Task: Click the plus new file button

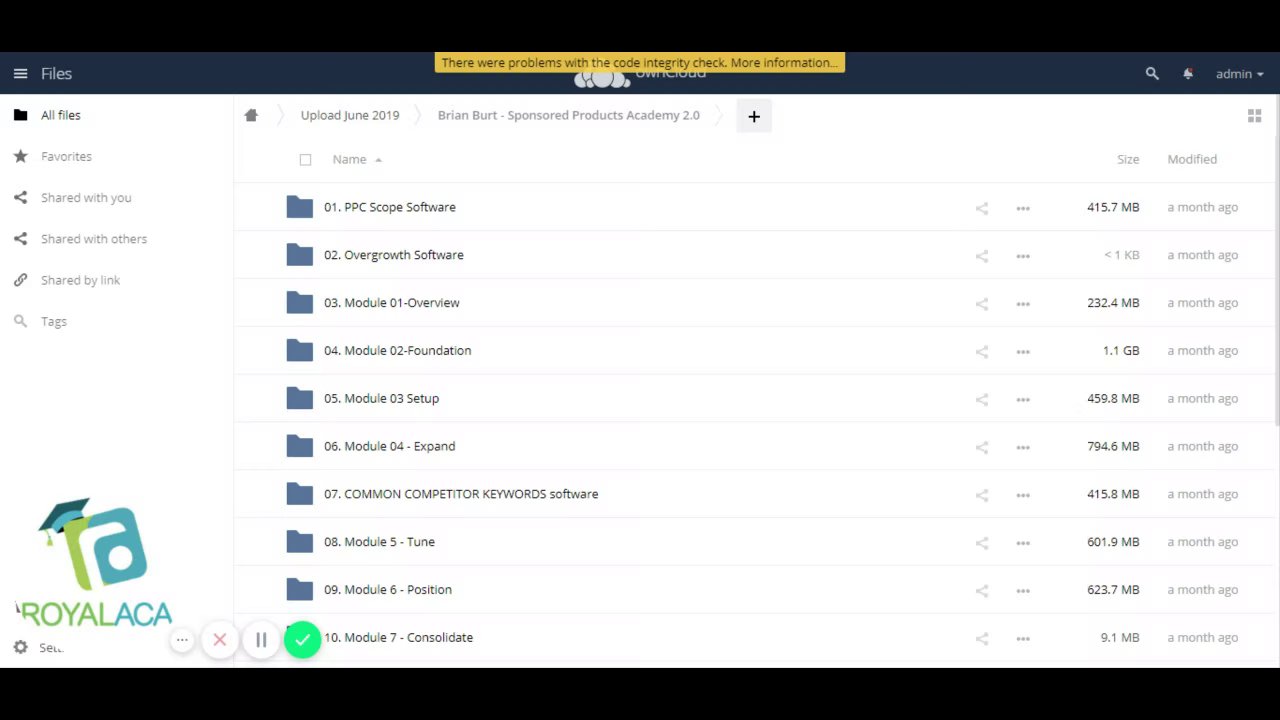Action: coord(754,116)
